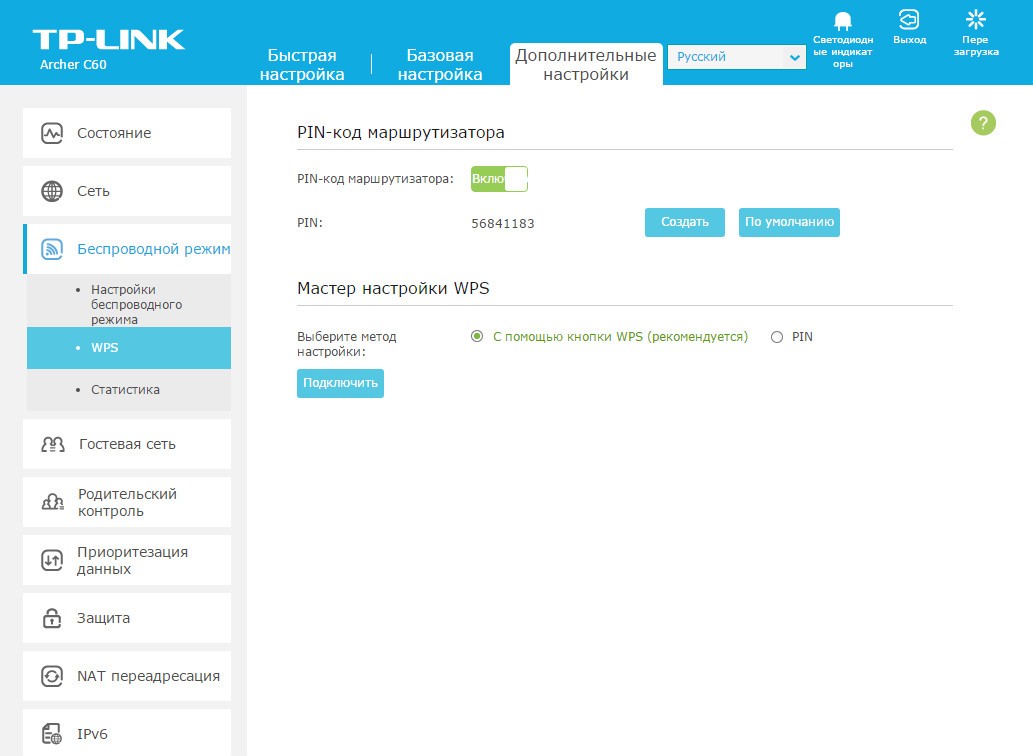Switch to the Базовая настройка tab
Image resolution: width=1033 pixels, height=756 pixels.
pyautogui.click(x=440, y=65)
